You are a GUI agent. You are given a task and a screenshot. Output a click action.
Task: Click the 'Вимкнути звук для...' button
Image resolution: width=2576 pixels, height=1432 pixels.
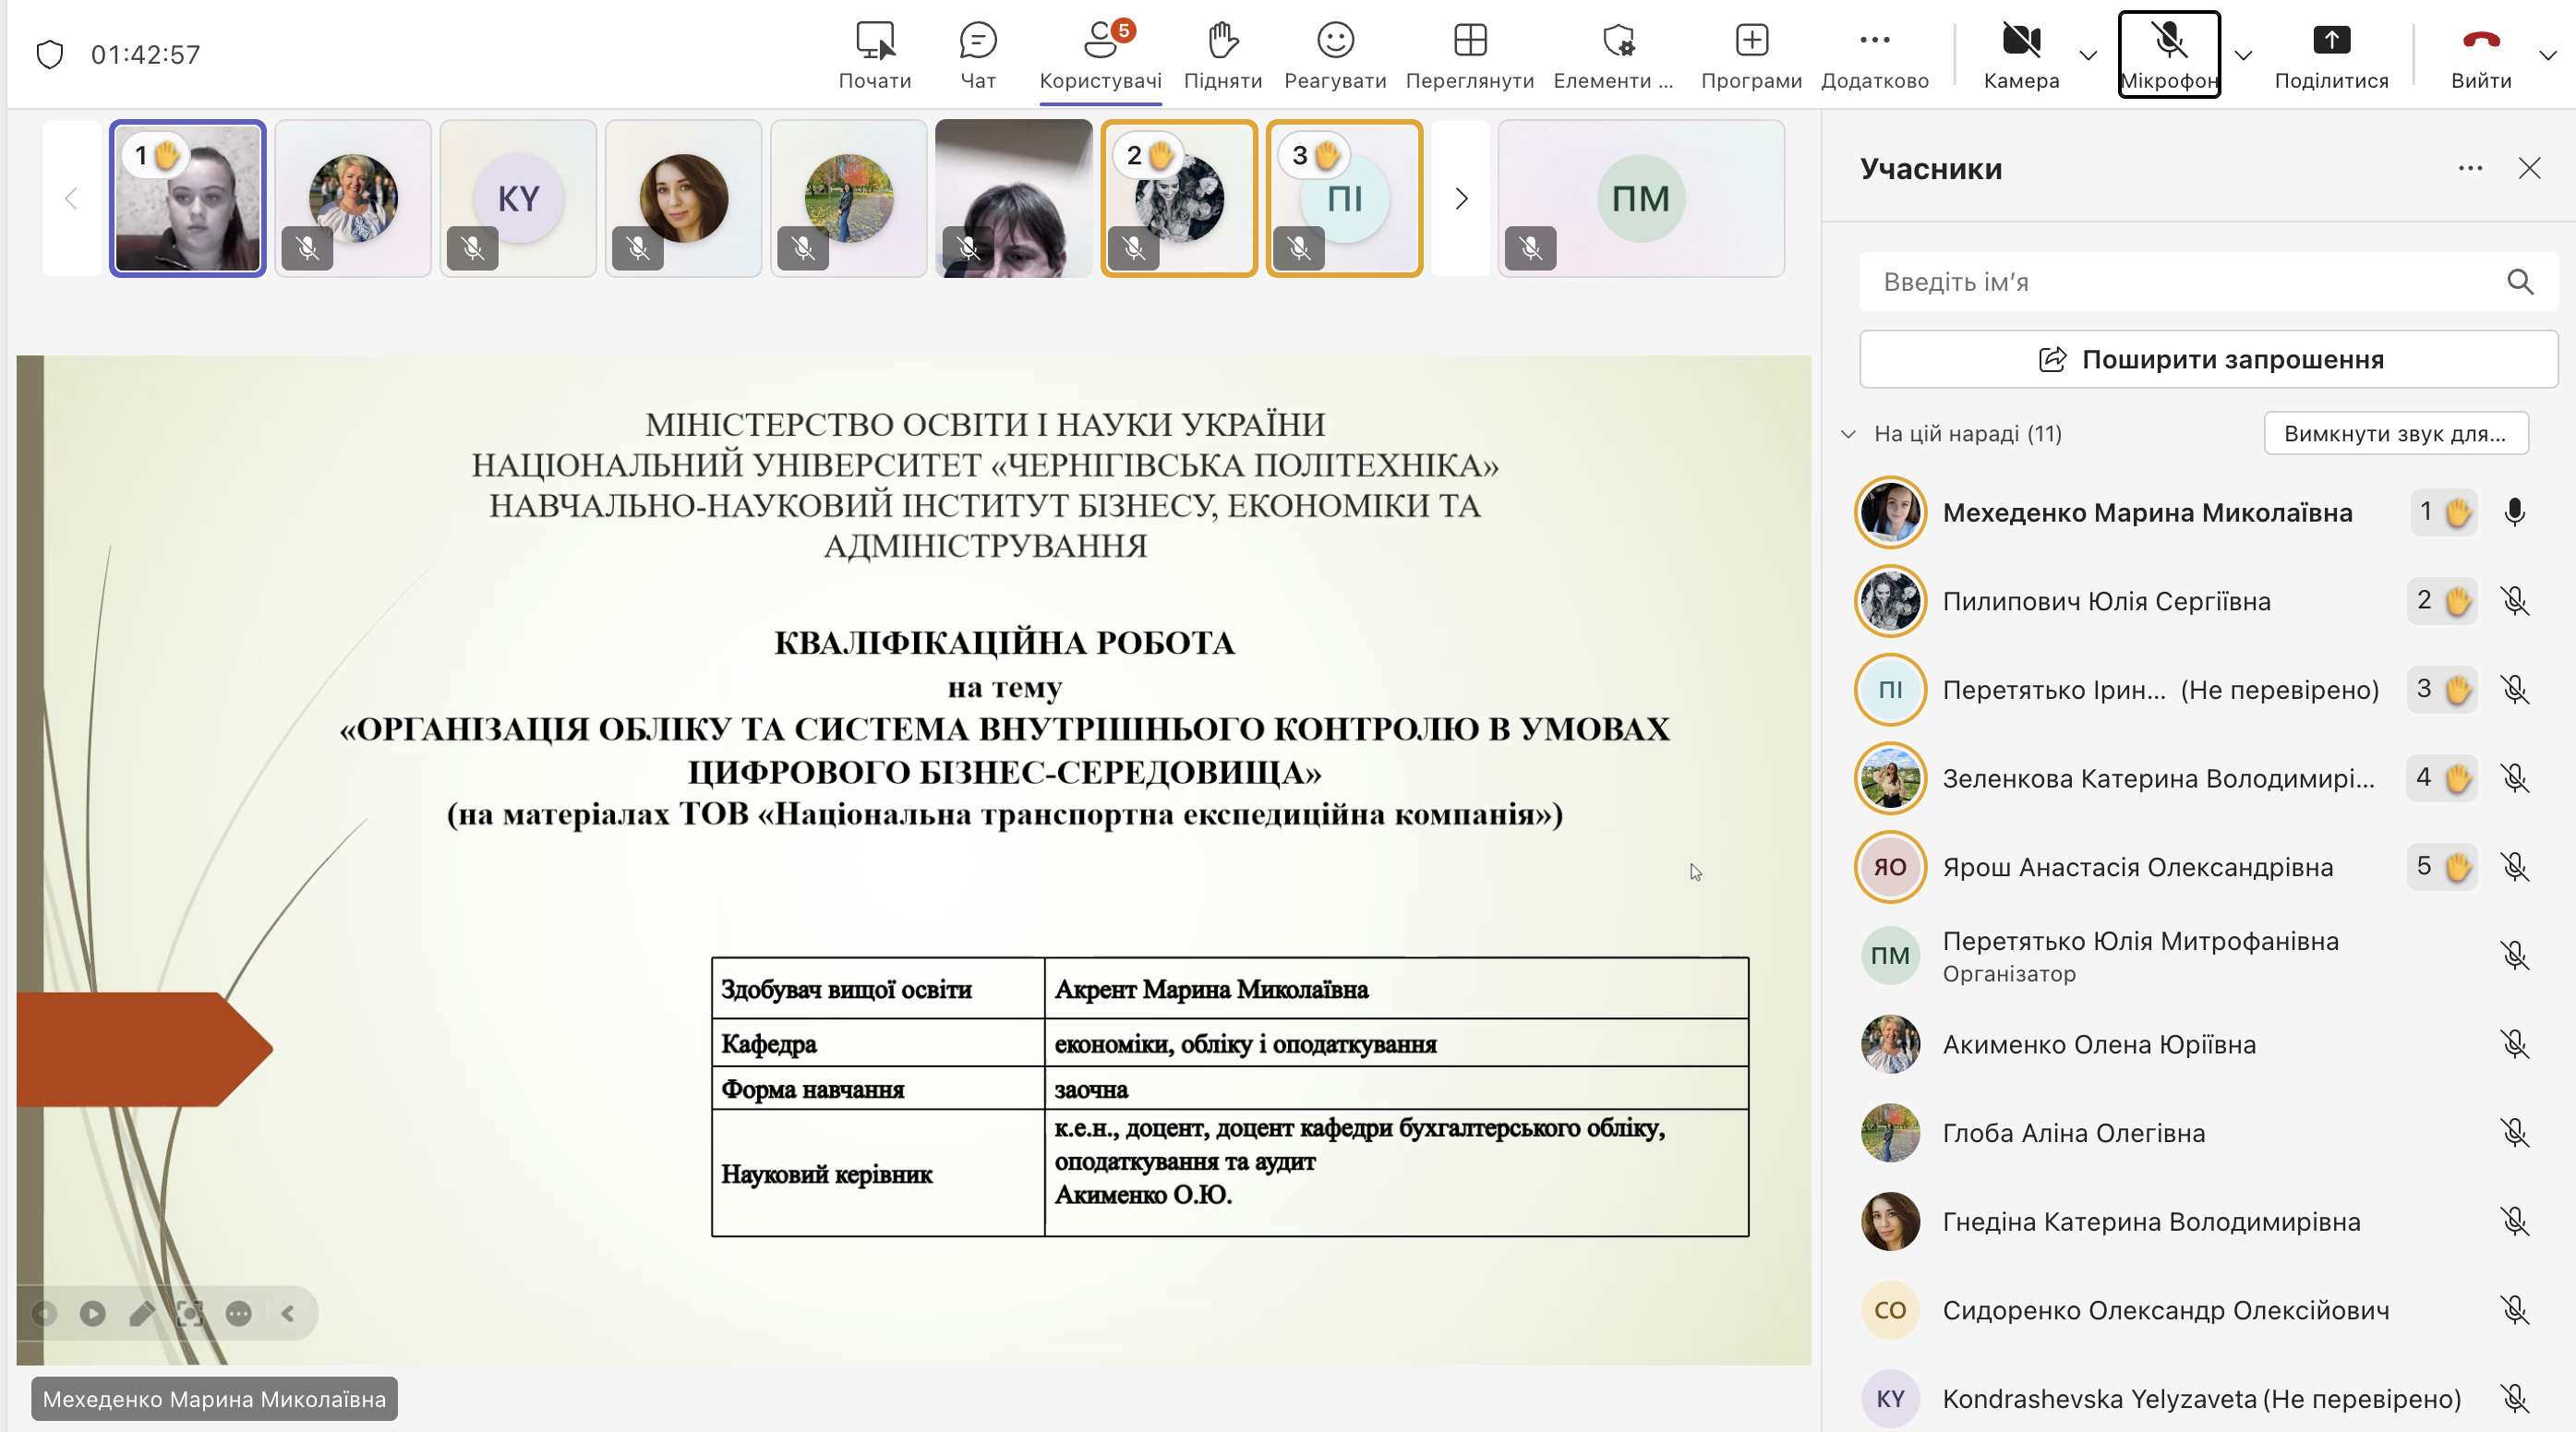[2394, 434]
